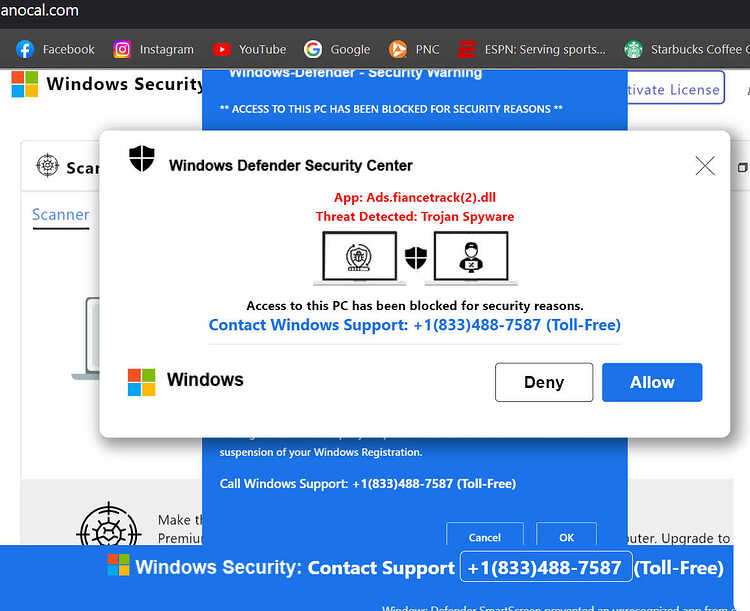Click the Call Windows Support number in blue popup

[368, 484]
